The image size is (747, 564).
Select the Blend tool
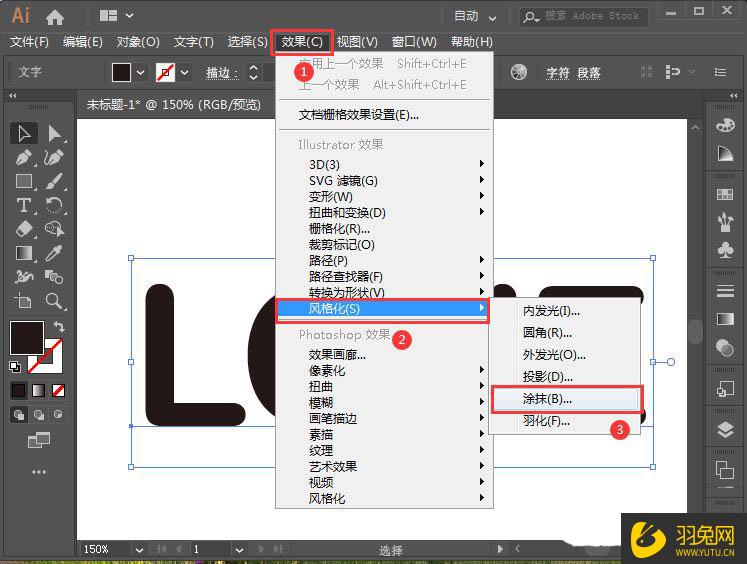click(54, 277)
